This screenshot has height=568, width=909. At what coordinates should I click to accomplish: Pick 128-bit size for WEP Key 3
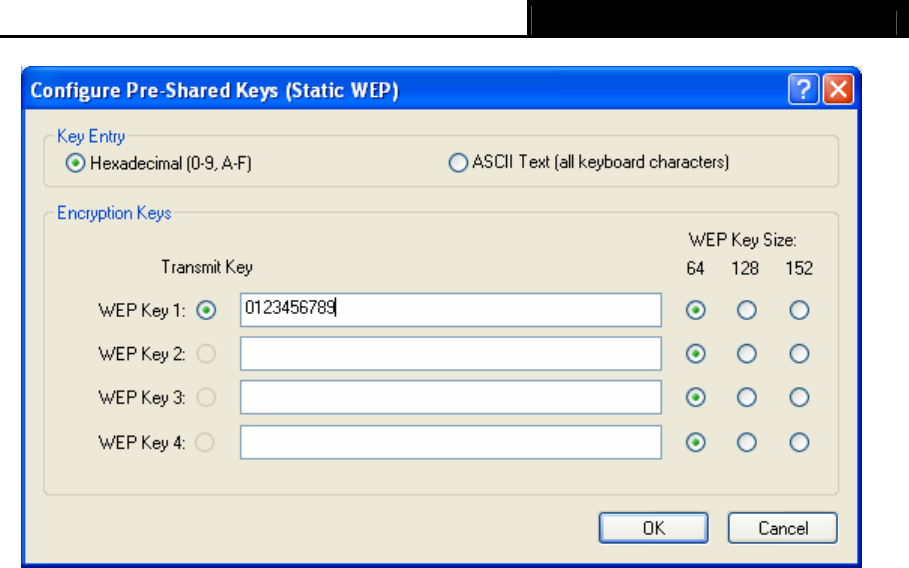(747, 397)
